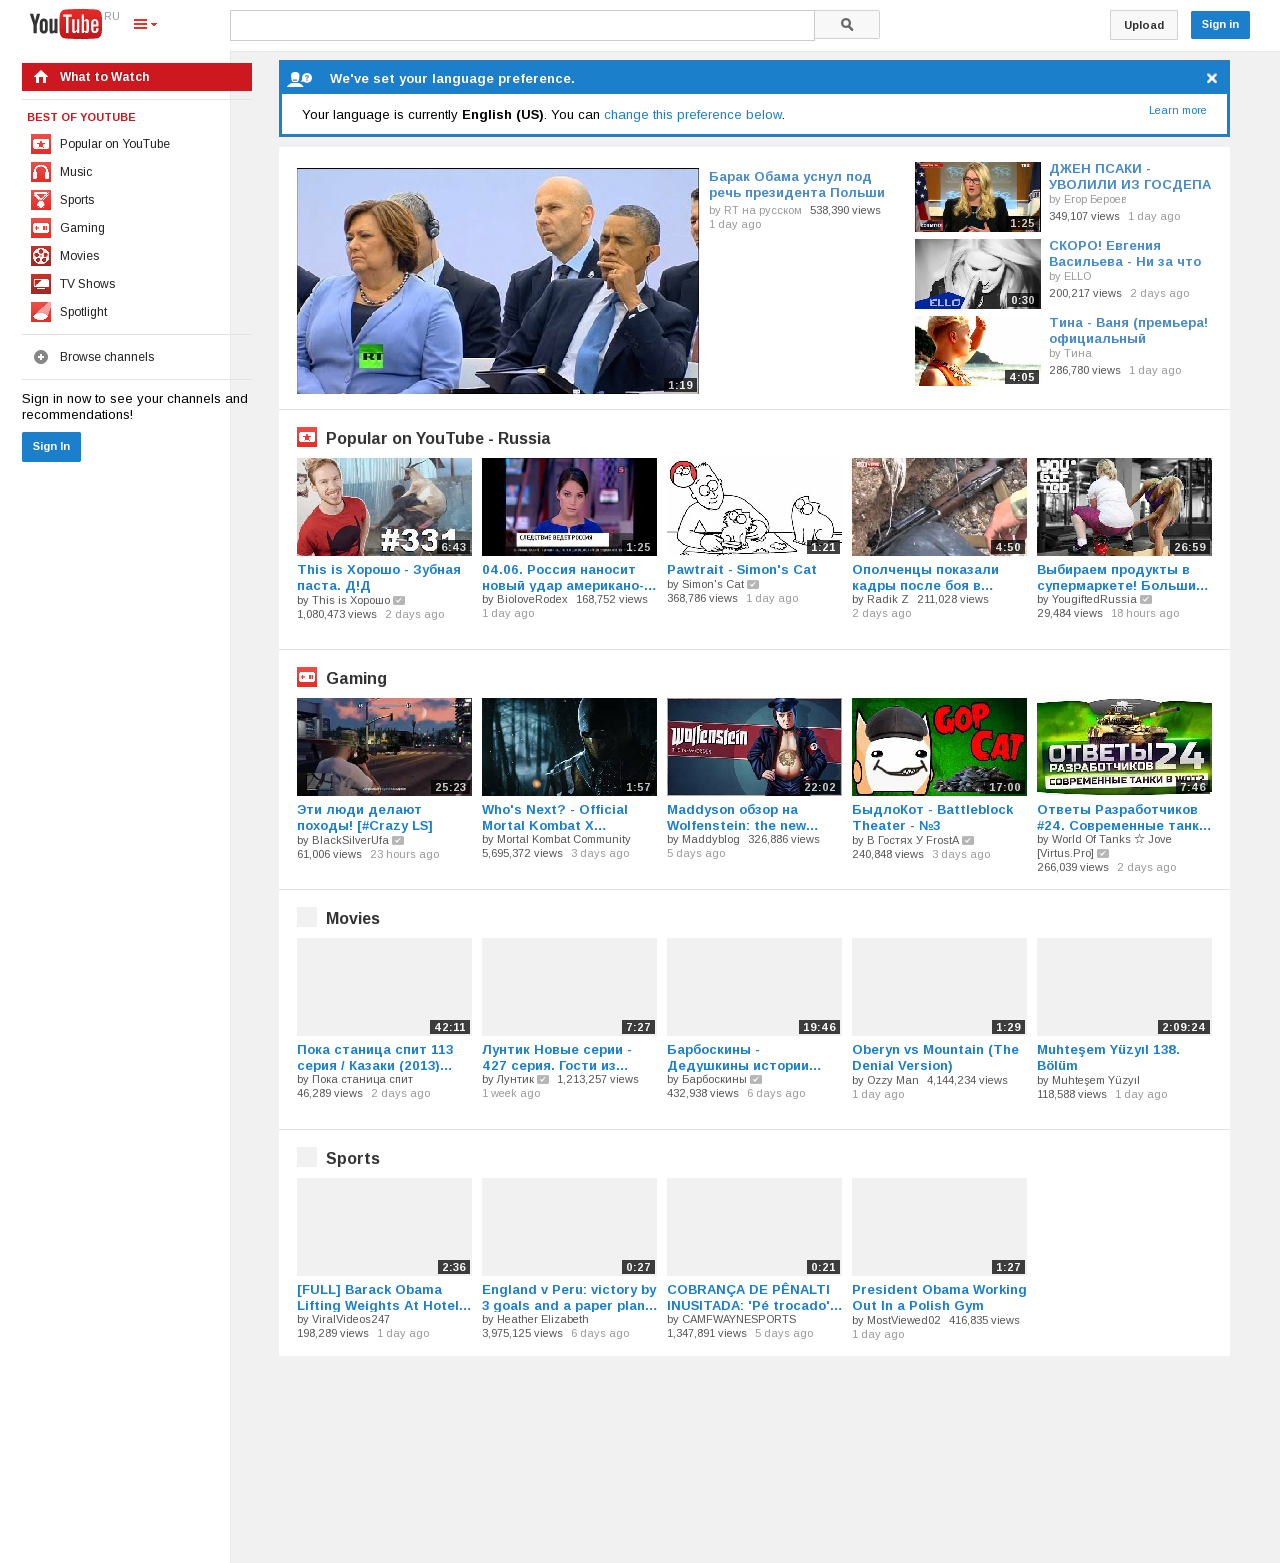Click the sidebar Sign In button

(51, 447)
